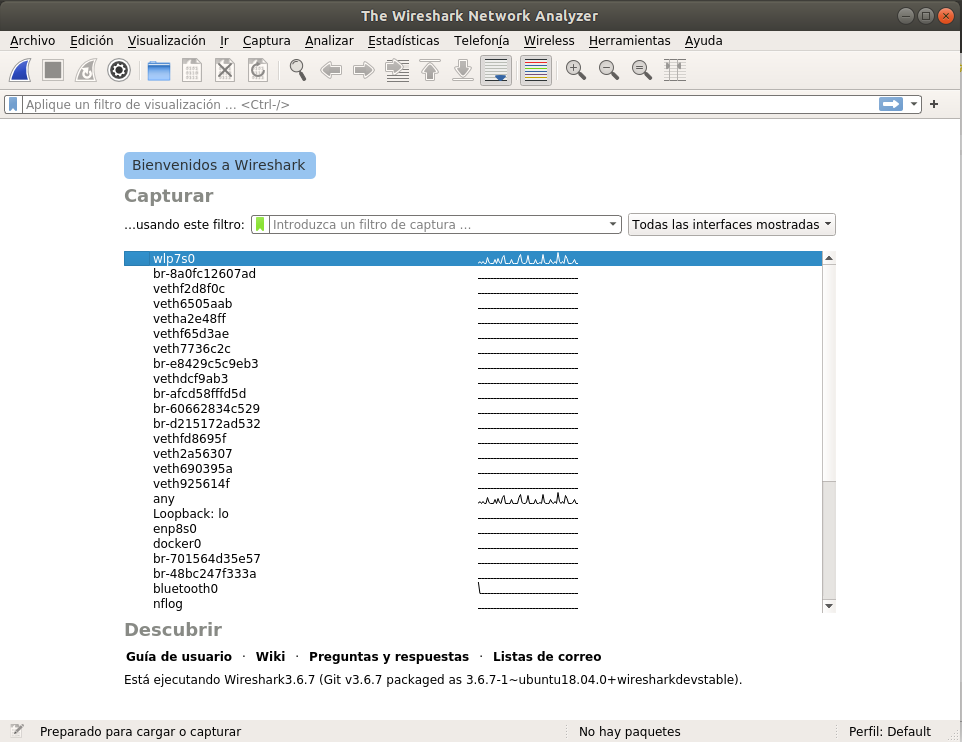
Task: Open the Visualización menu
Action: [166, 41]
